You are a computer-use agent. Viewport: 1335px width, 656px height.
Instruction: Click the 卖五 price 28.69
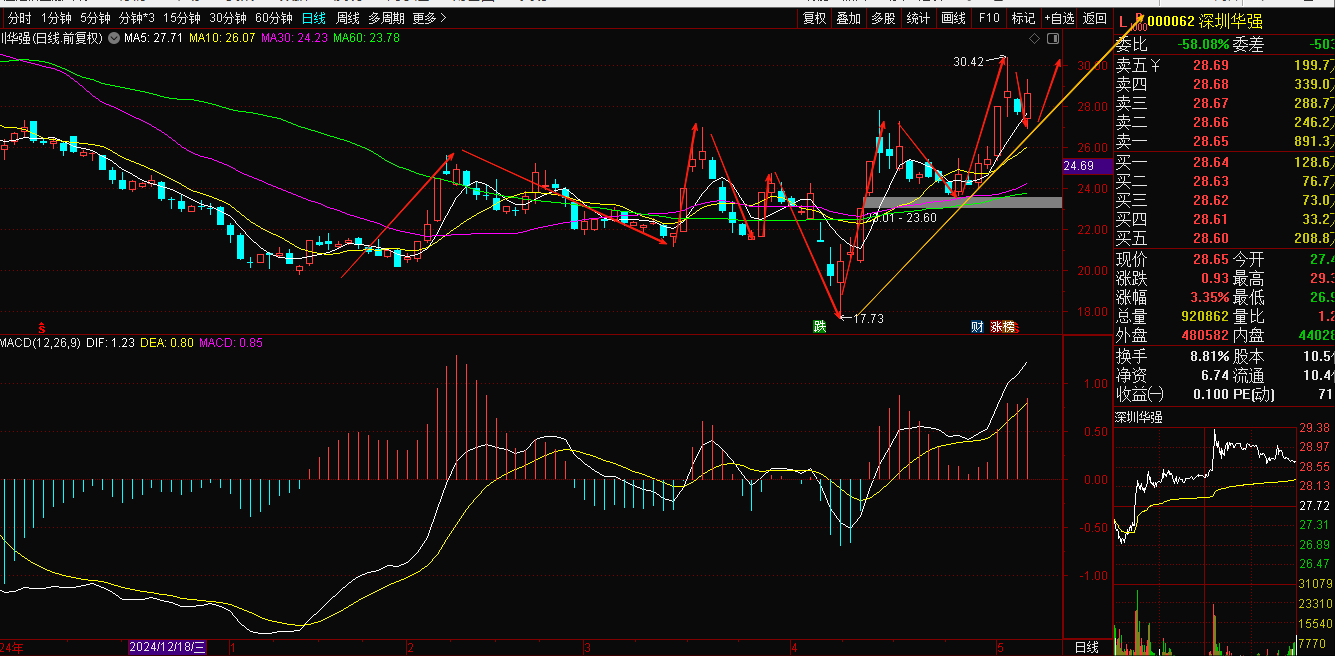pos(1210,65)
